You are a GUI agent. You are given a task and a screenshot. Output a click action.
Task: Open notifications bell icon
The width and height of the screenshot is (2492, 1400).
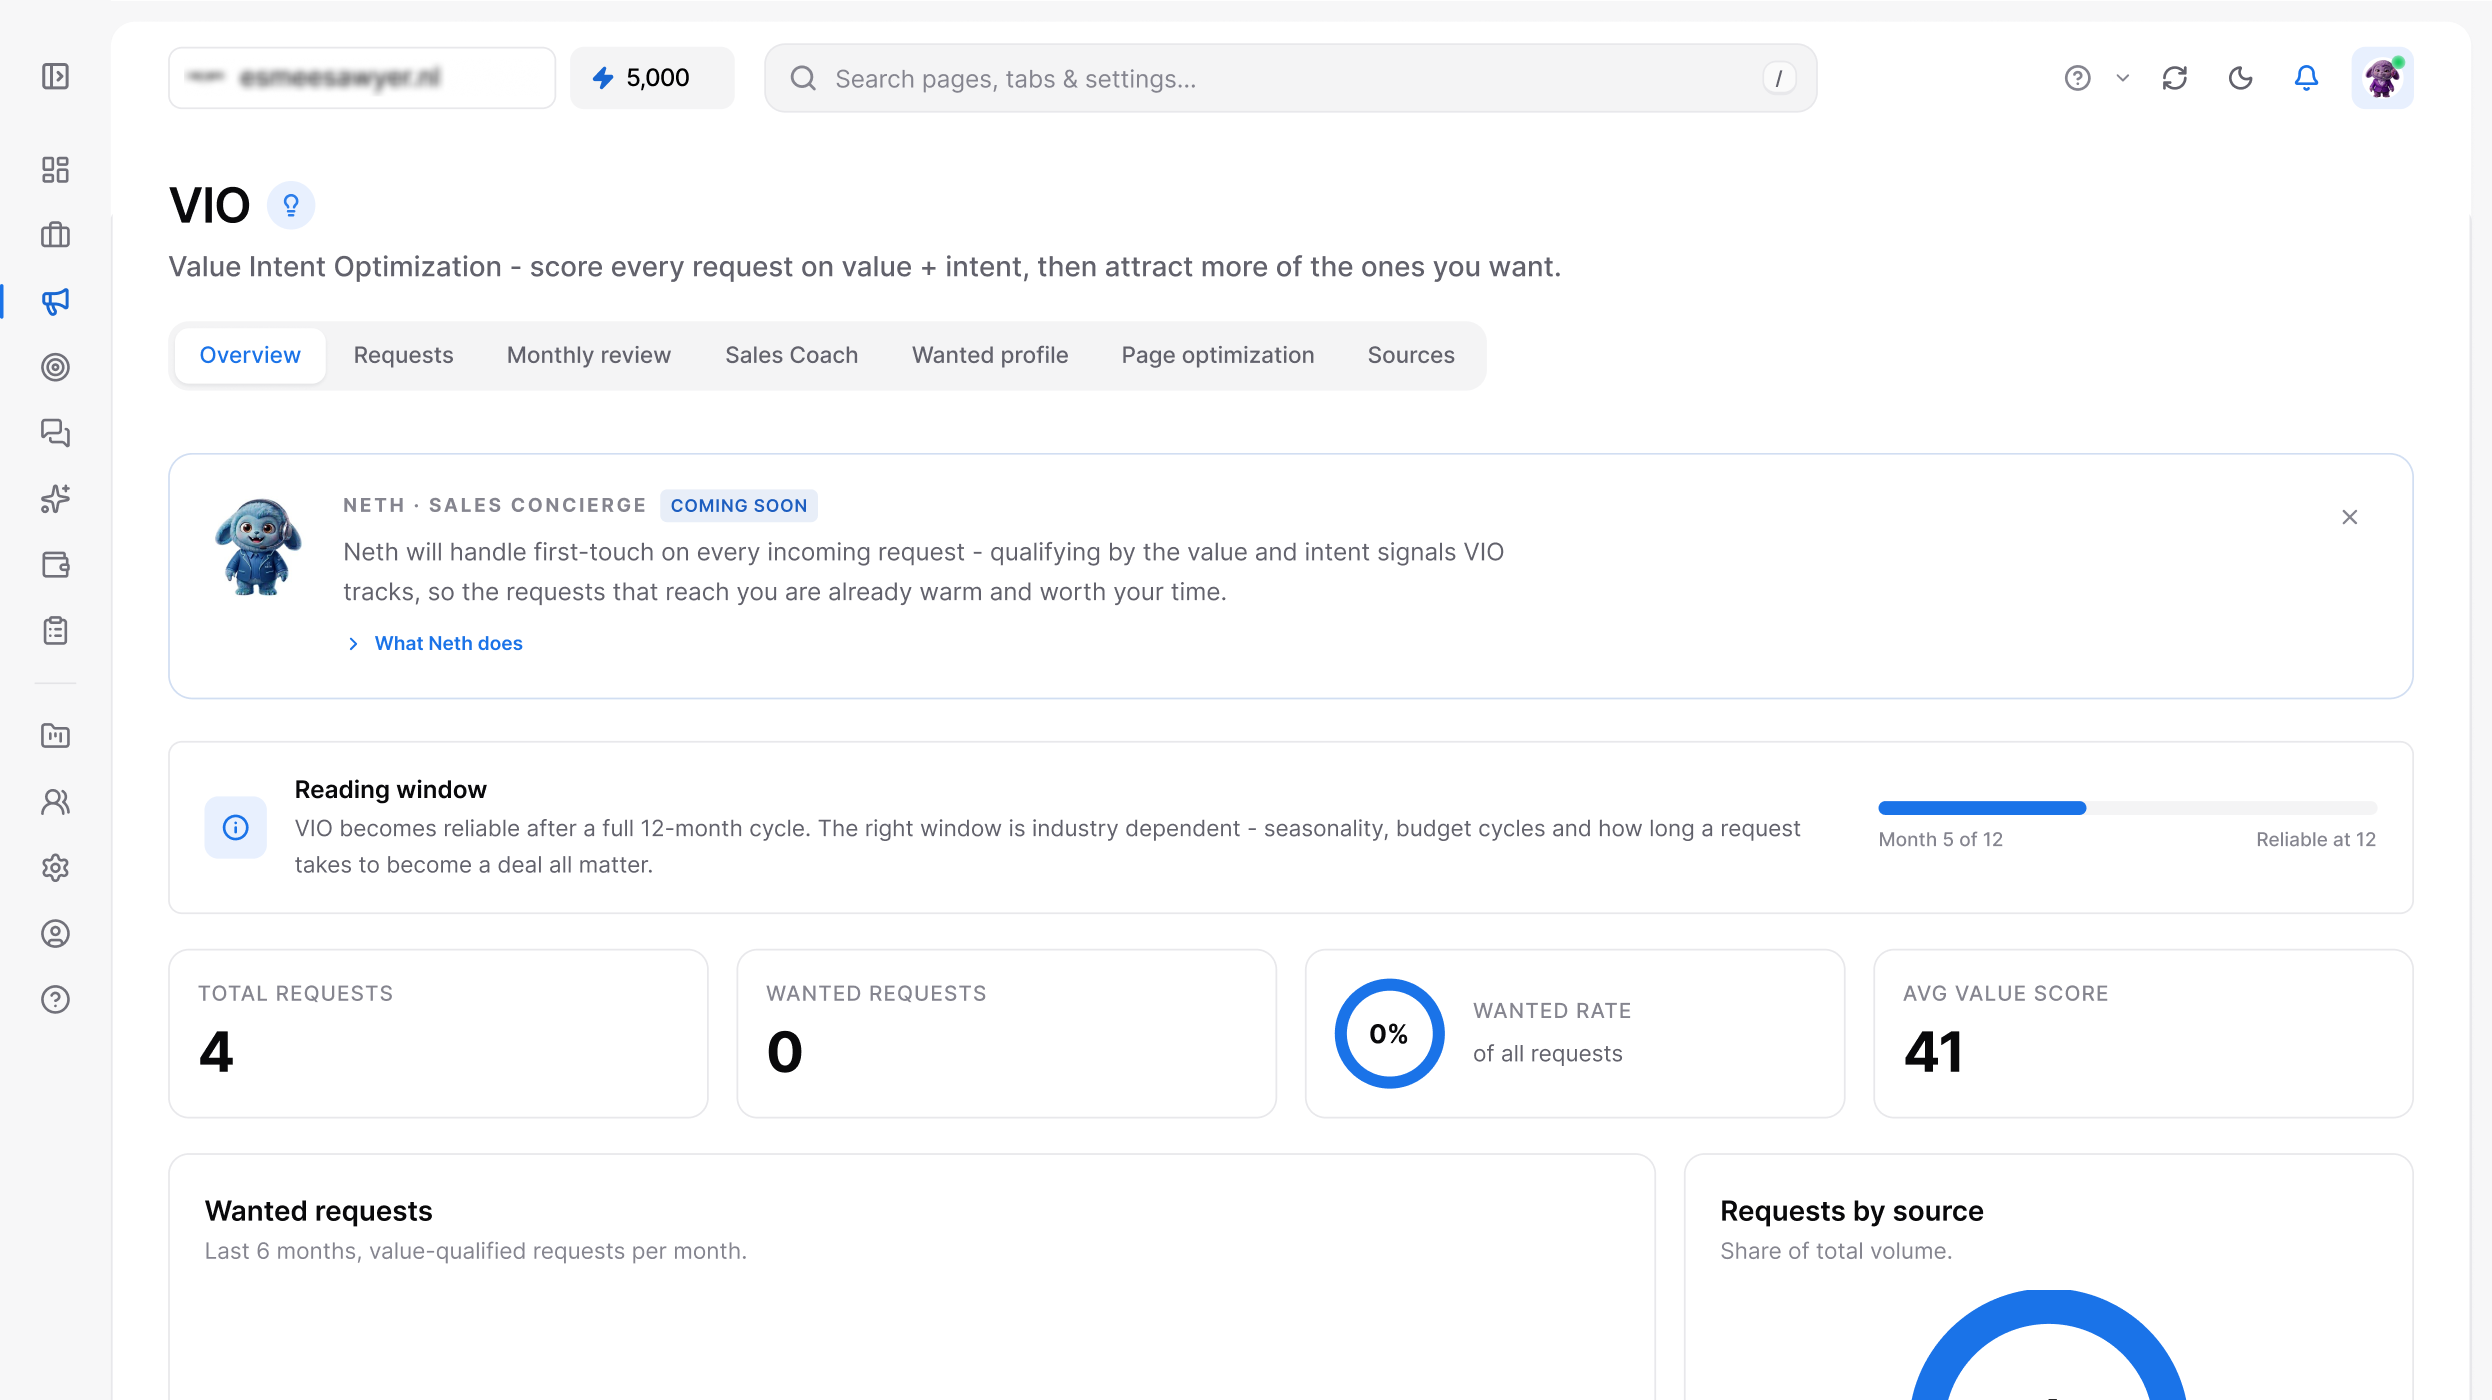(2306, 78)
